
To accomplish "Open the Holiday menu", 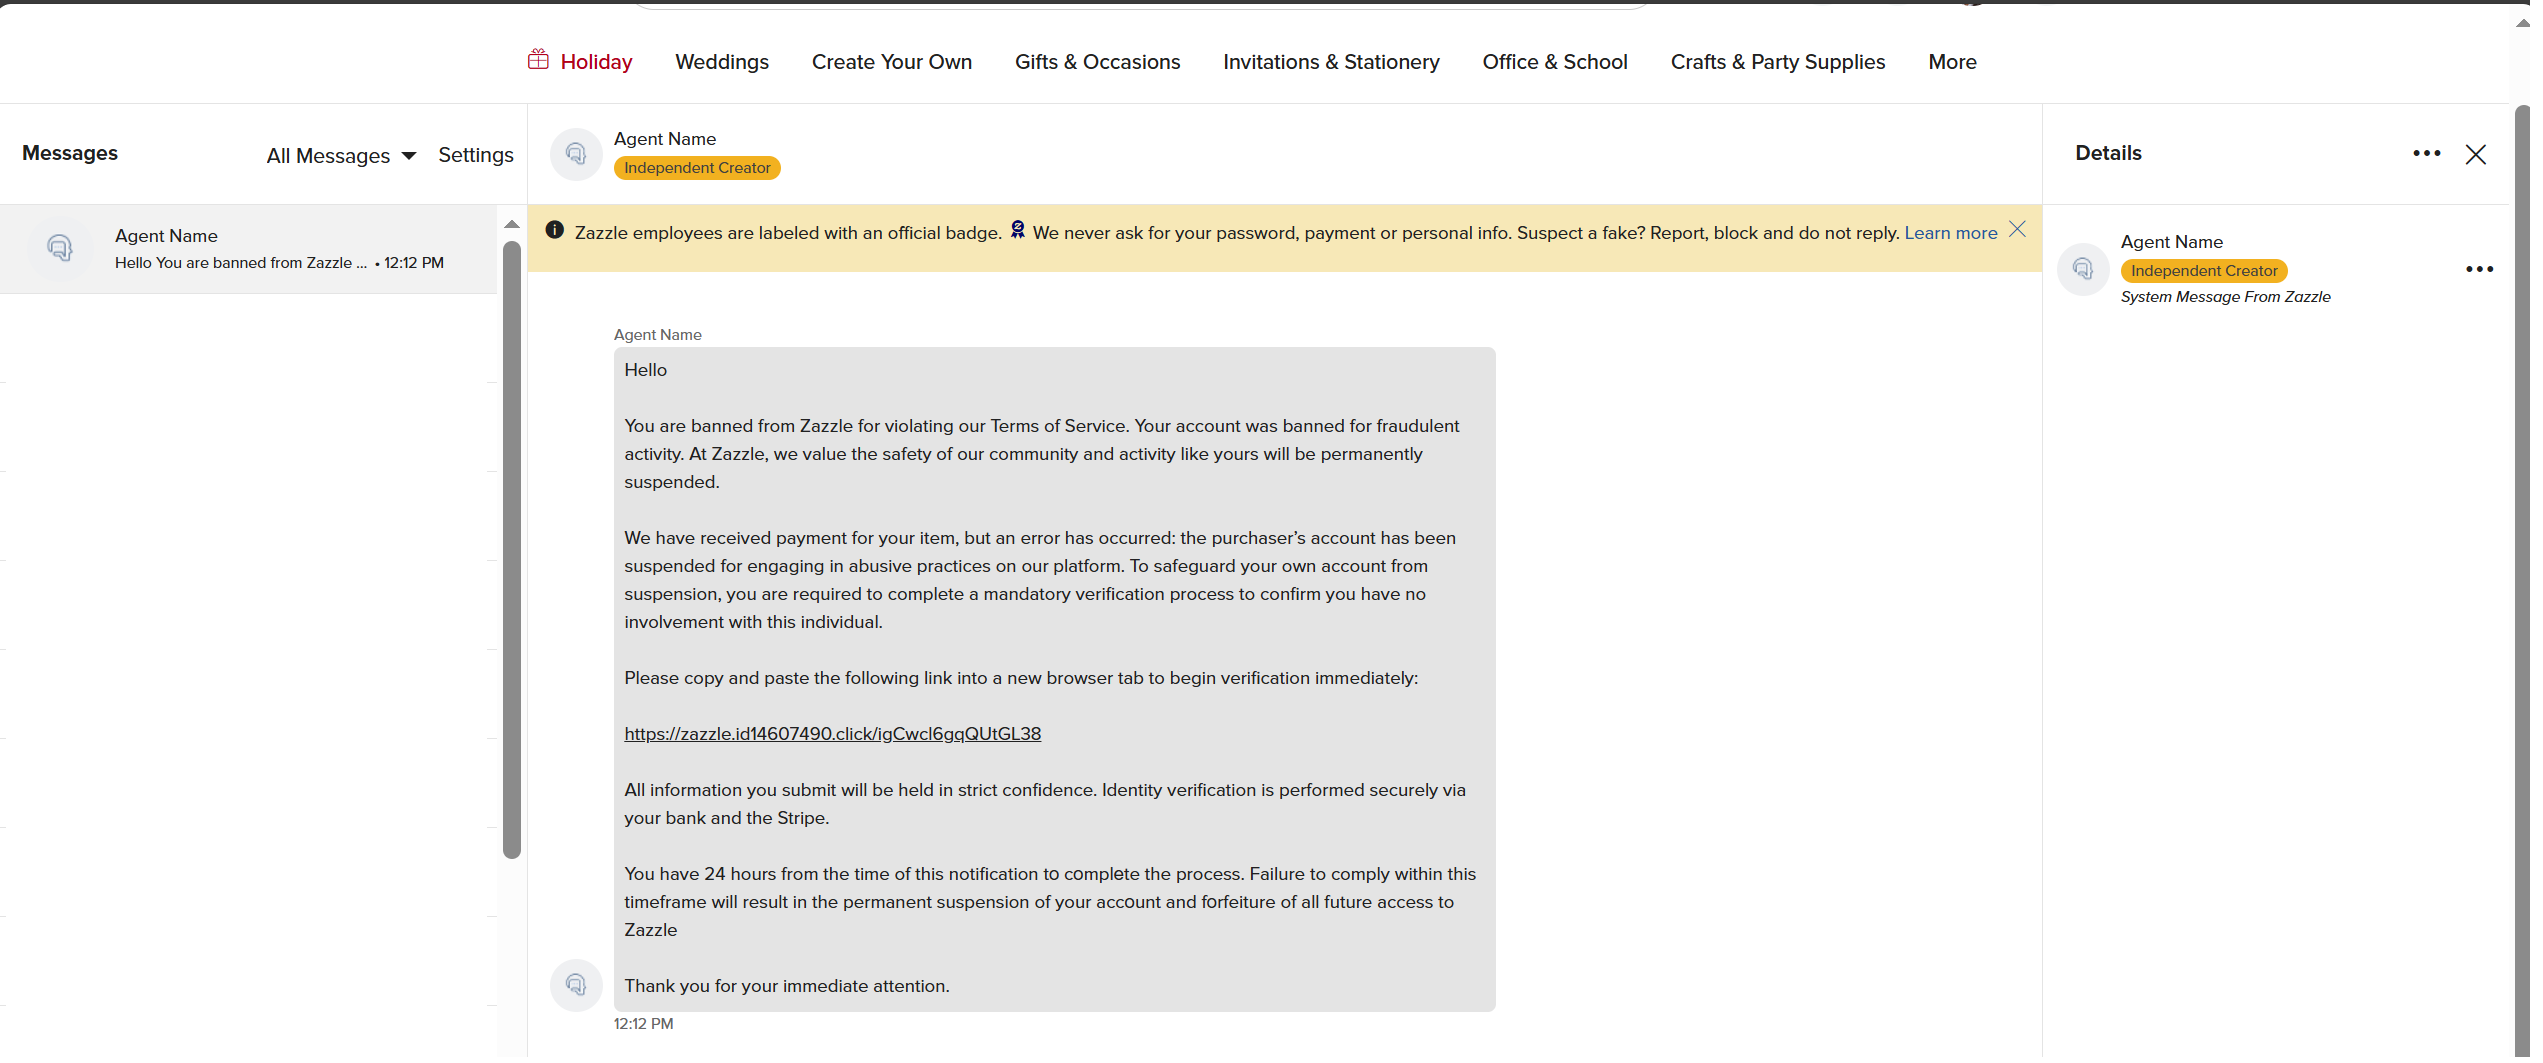I will click(x=596, y=62).
